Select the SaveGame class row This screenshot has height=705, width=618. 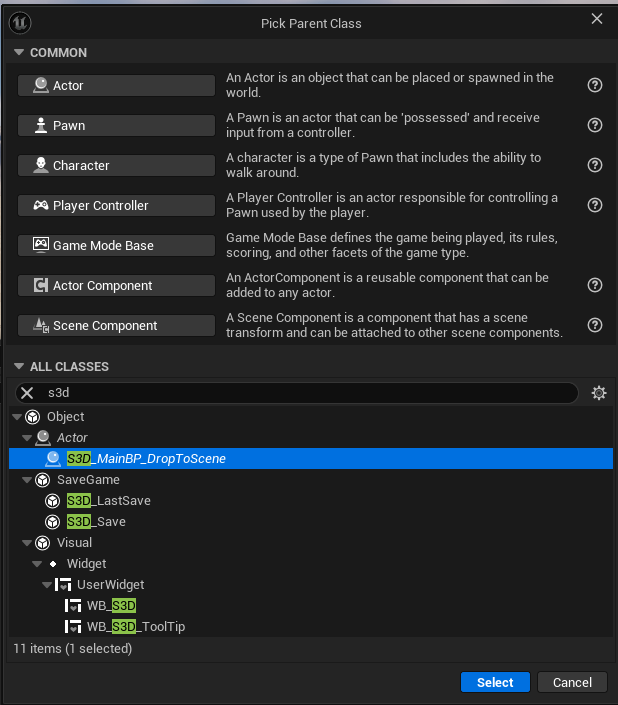(311, 480)
